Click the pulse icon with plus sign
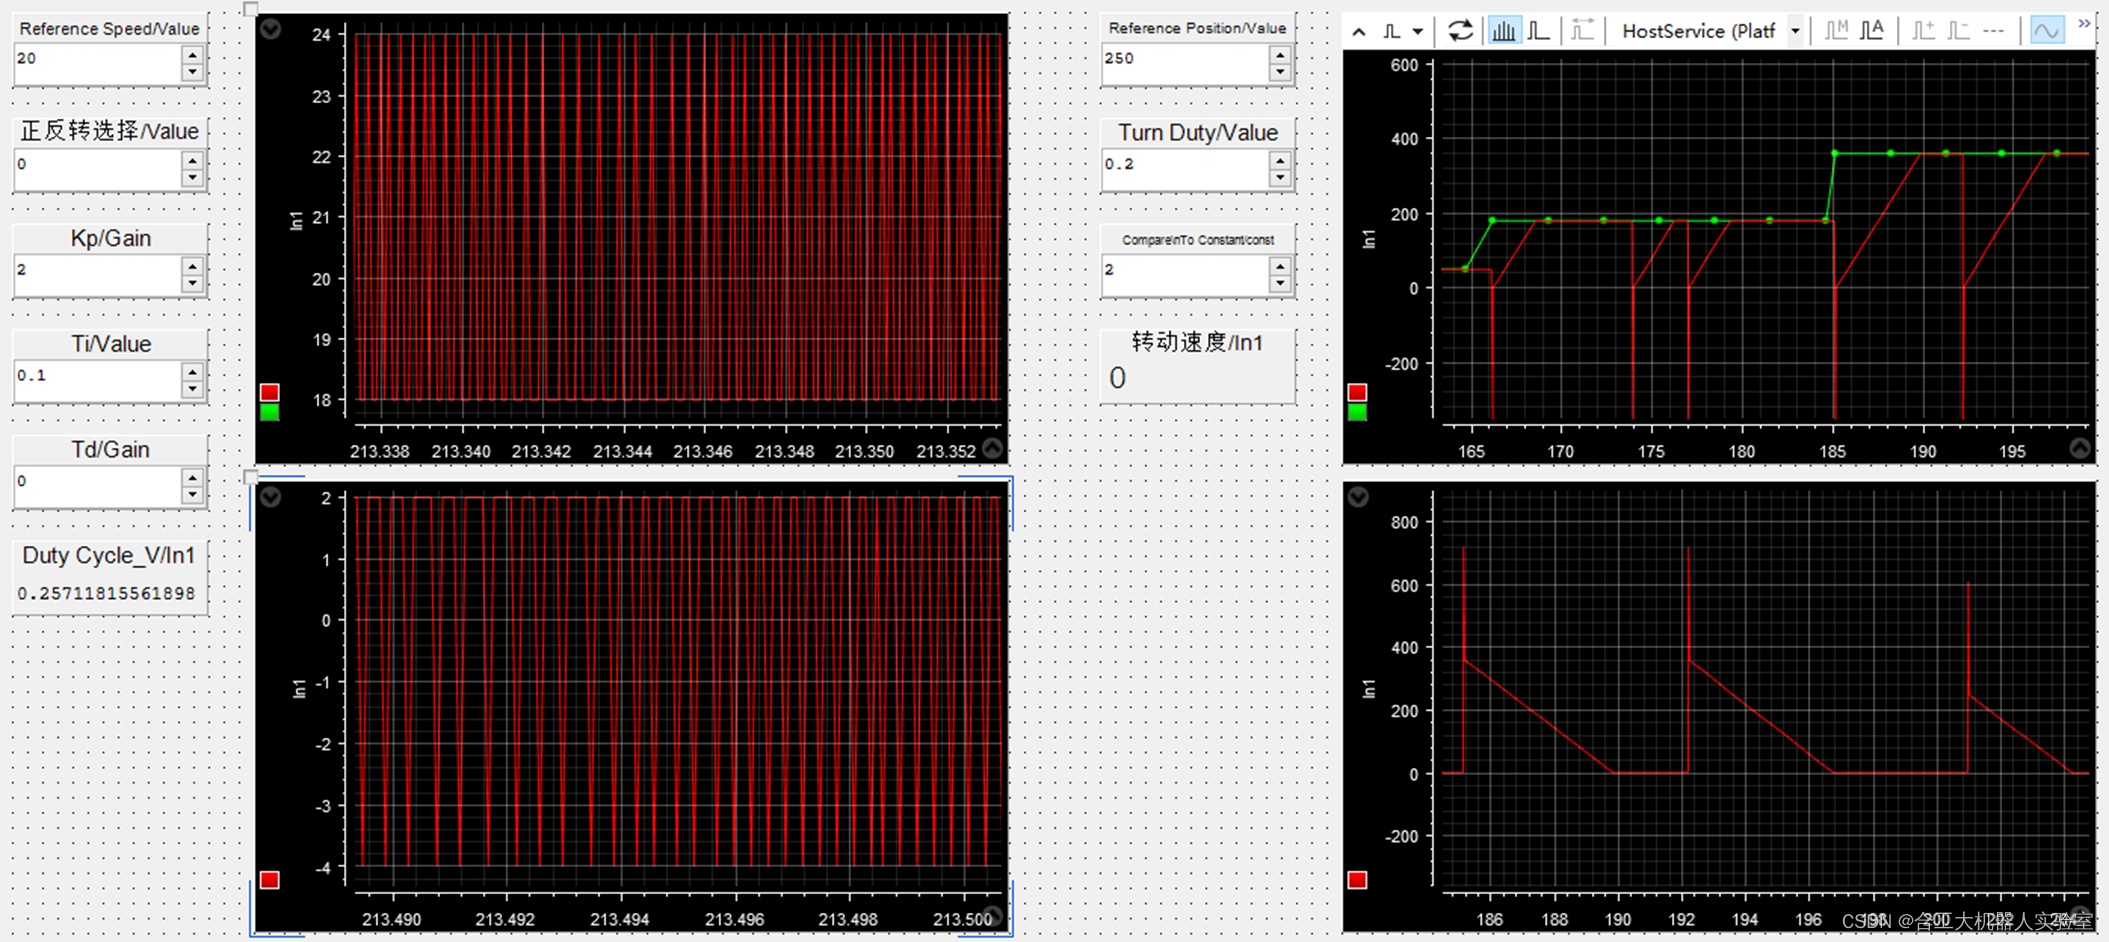2109x942 pixels. [1923, 31]
